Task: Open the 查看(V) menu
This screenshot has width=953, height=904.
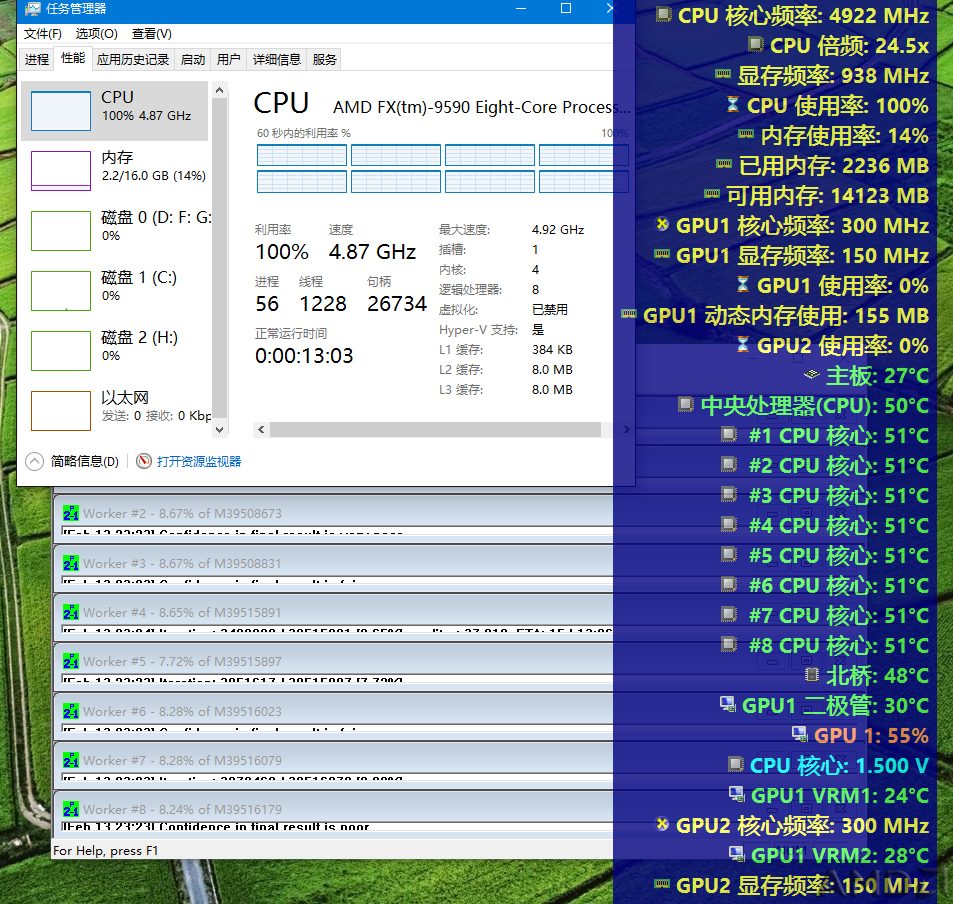Action: [152, 34]
